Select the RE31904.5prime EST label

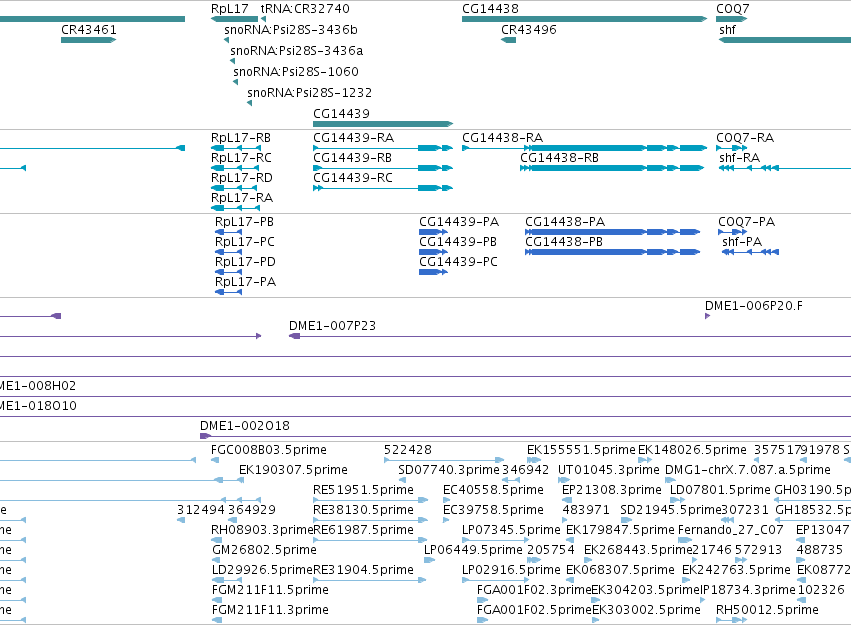pyautogui.click(x=364, y=570)
